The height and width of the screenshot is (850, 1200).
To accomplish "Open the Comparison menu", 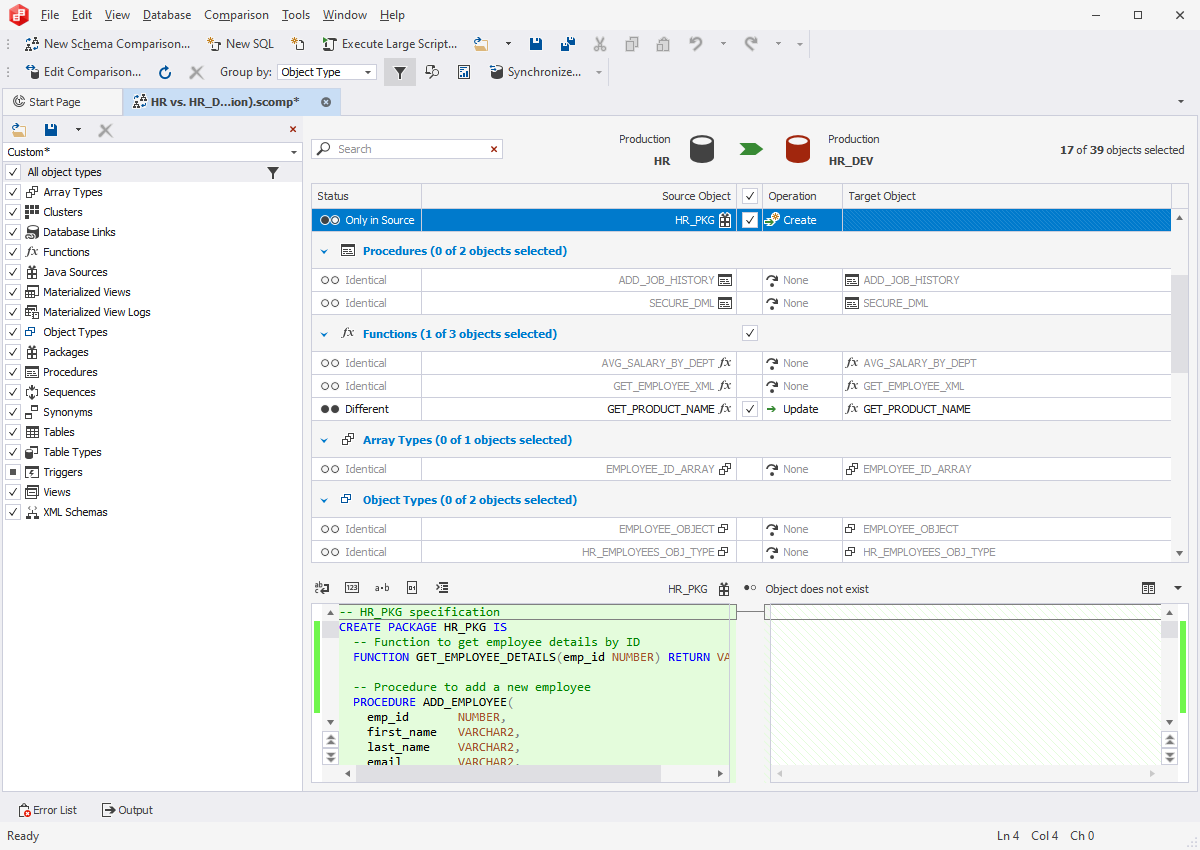I will tap(236, 15).
